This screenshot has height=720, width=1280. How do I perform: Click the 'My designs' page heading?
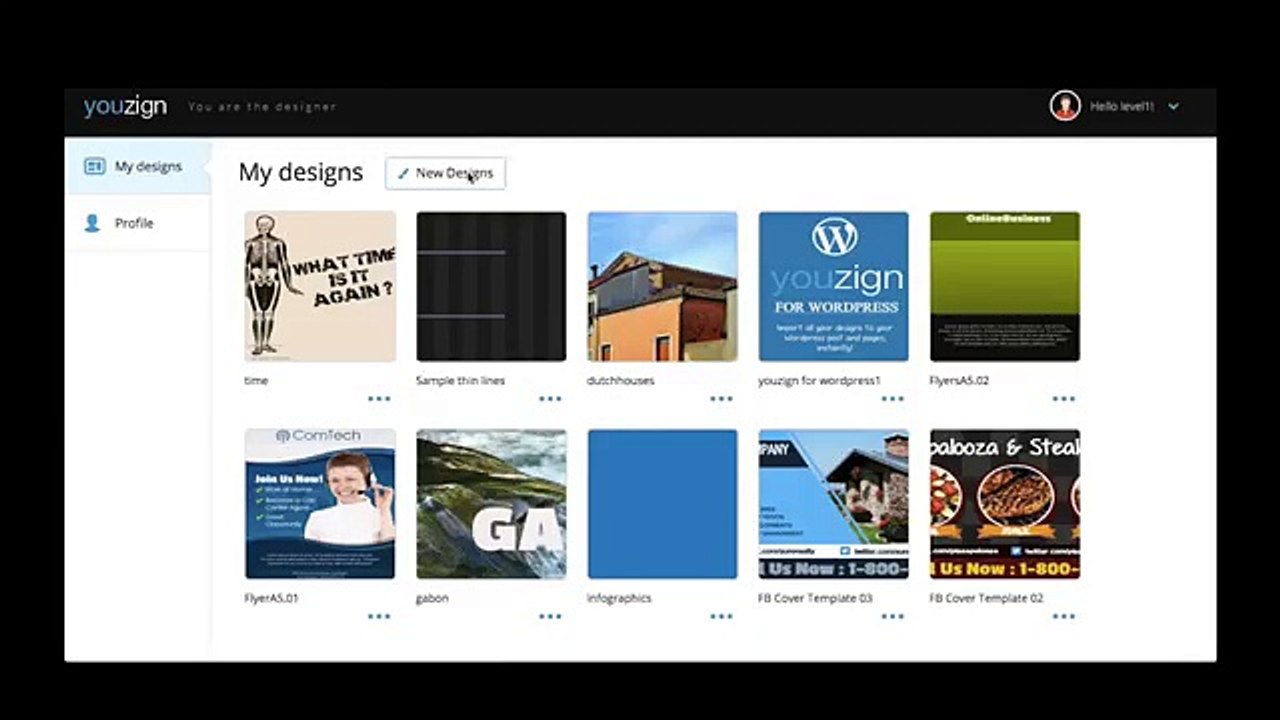[301, 172]
